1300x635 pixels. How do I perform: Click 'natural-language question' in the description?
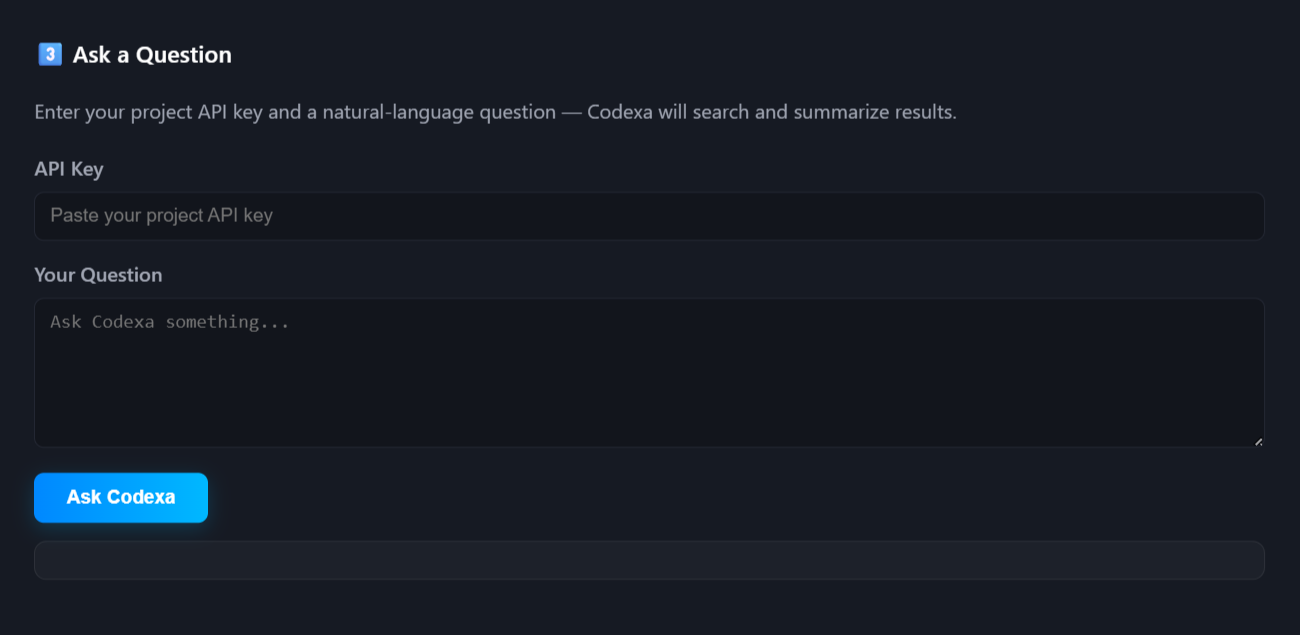pos(432,112)
